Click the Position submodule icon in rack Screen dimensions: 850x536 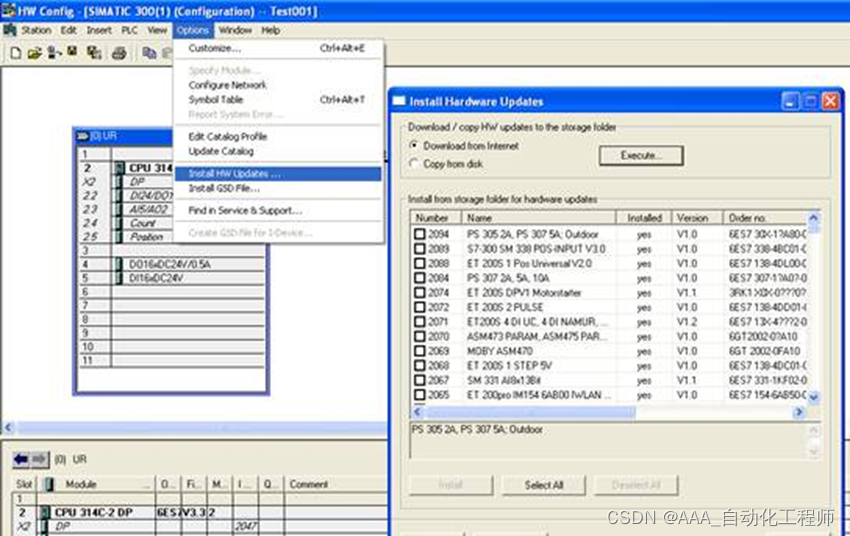point(118,237)
